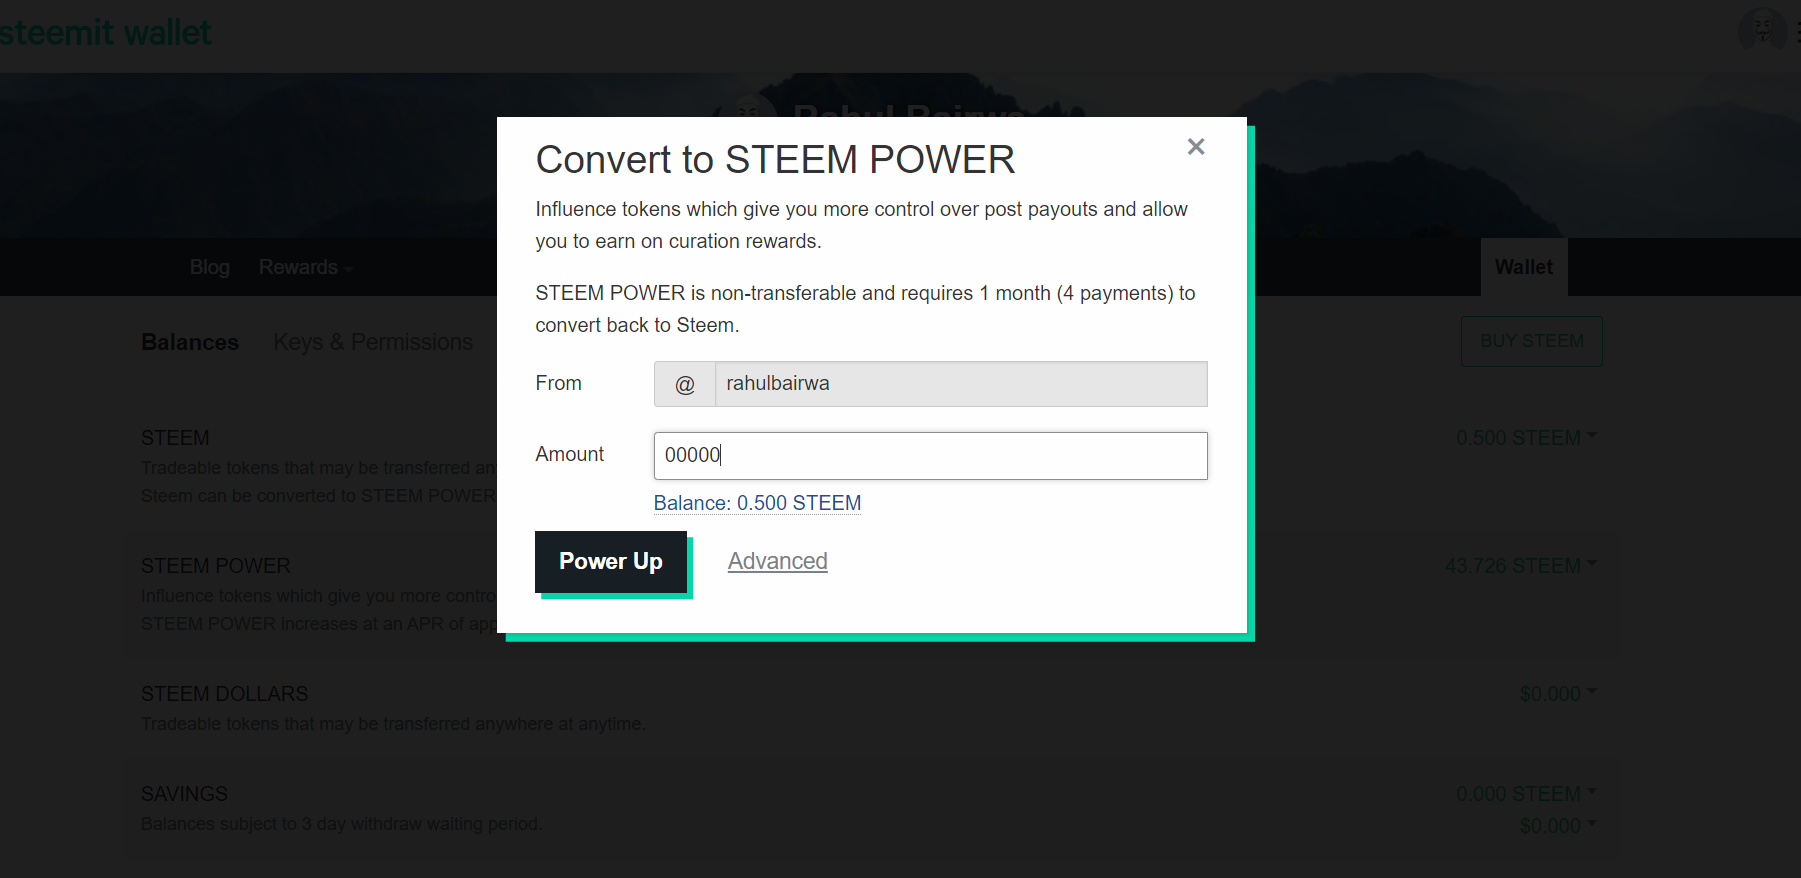1801x878 pixels.
Task: Click the Amount label in the dialog
Action: [570, 454]
